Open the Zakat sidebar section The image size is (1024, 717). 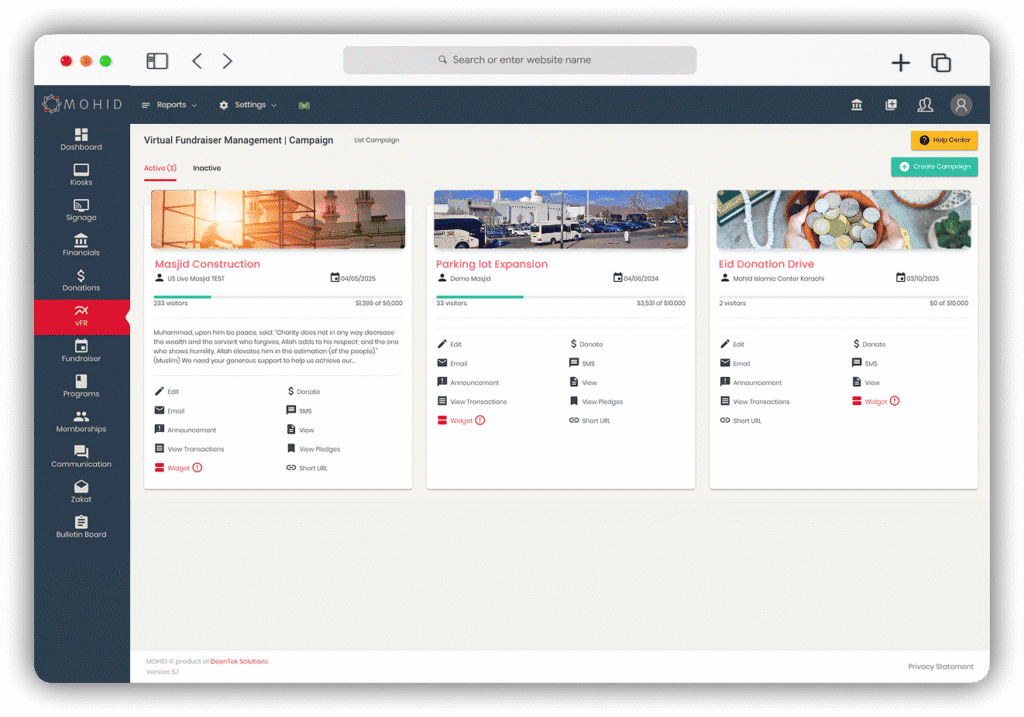81,491
